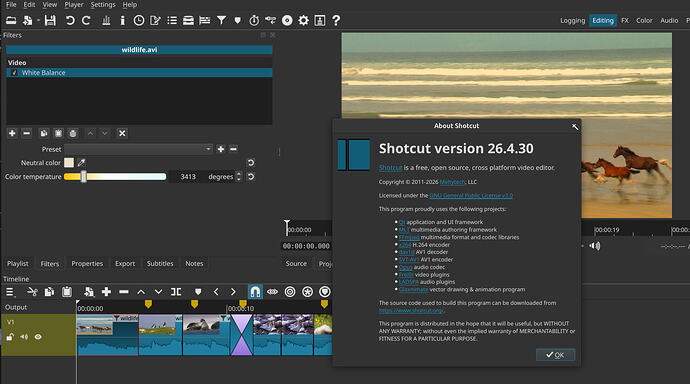
Task: Go to next marker on timeline toolbar
Action: [x=233, y=292]
